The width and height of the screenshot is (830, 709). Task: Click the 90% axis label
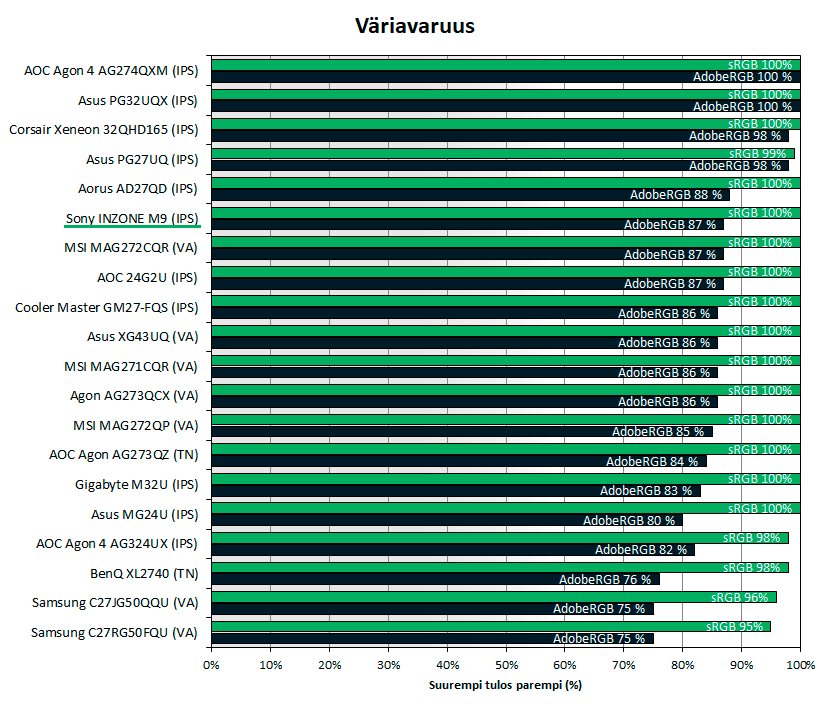742,665
